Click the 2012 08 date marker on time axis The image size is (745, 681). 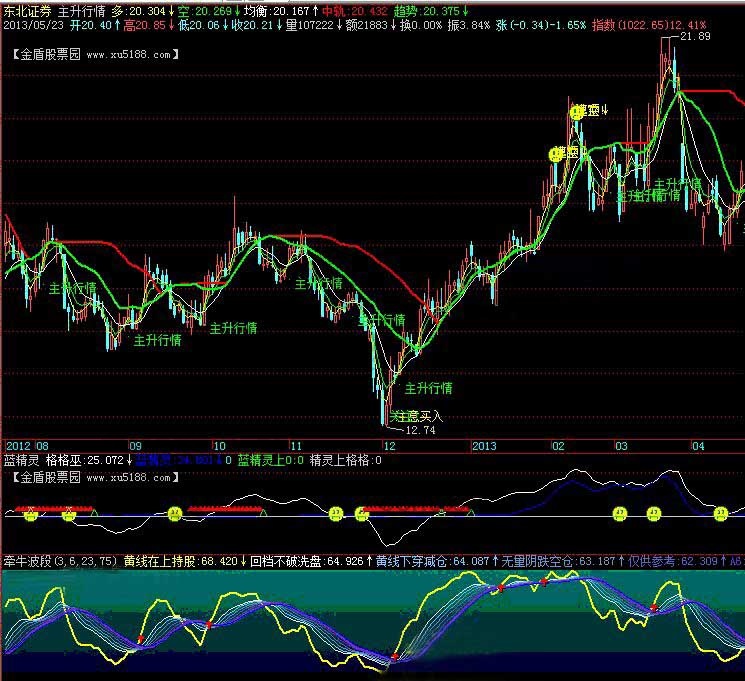tap(27, 445)
